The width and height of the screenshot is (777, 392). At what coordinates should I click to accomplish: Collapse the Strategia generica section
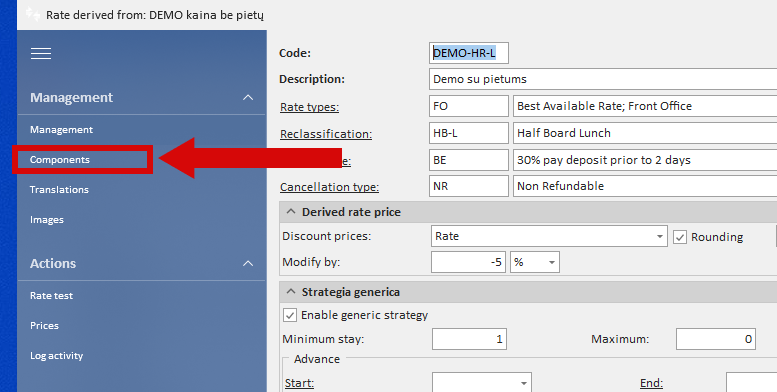click(x=291, y=292)
